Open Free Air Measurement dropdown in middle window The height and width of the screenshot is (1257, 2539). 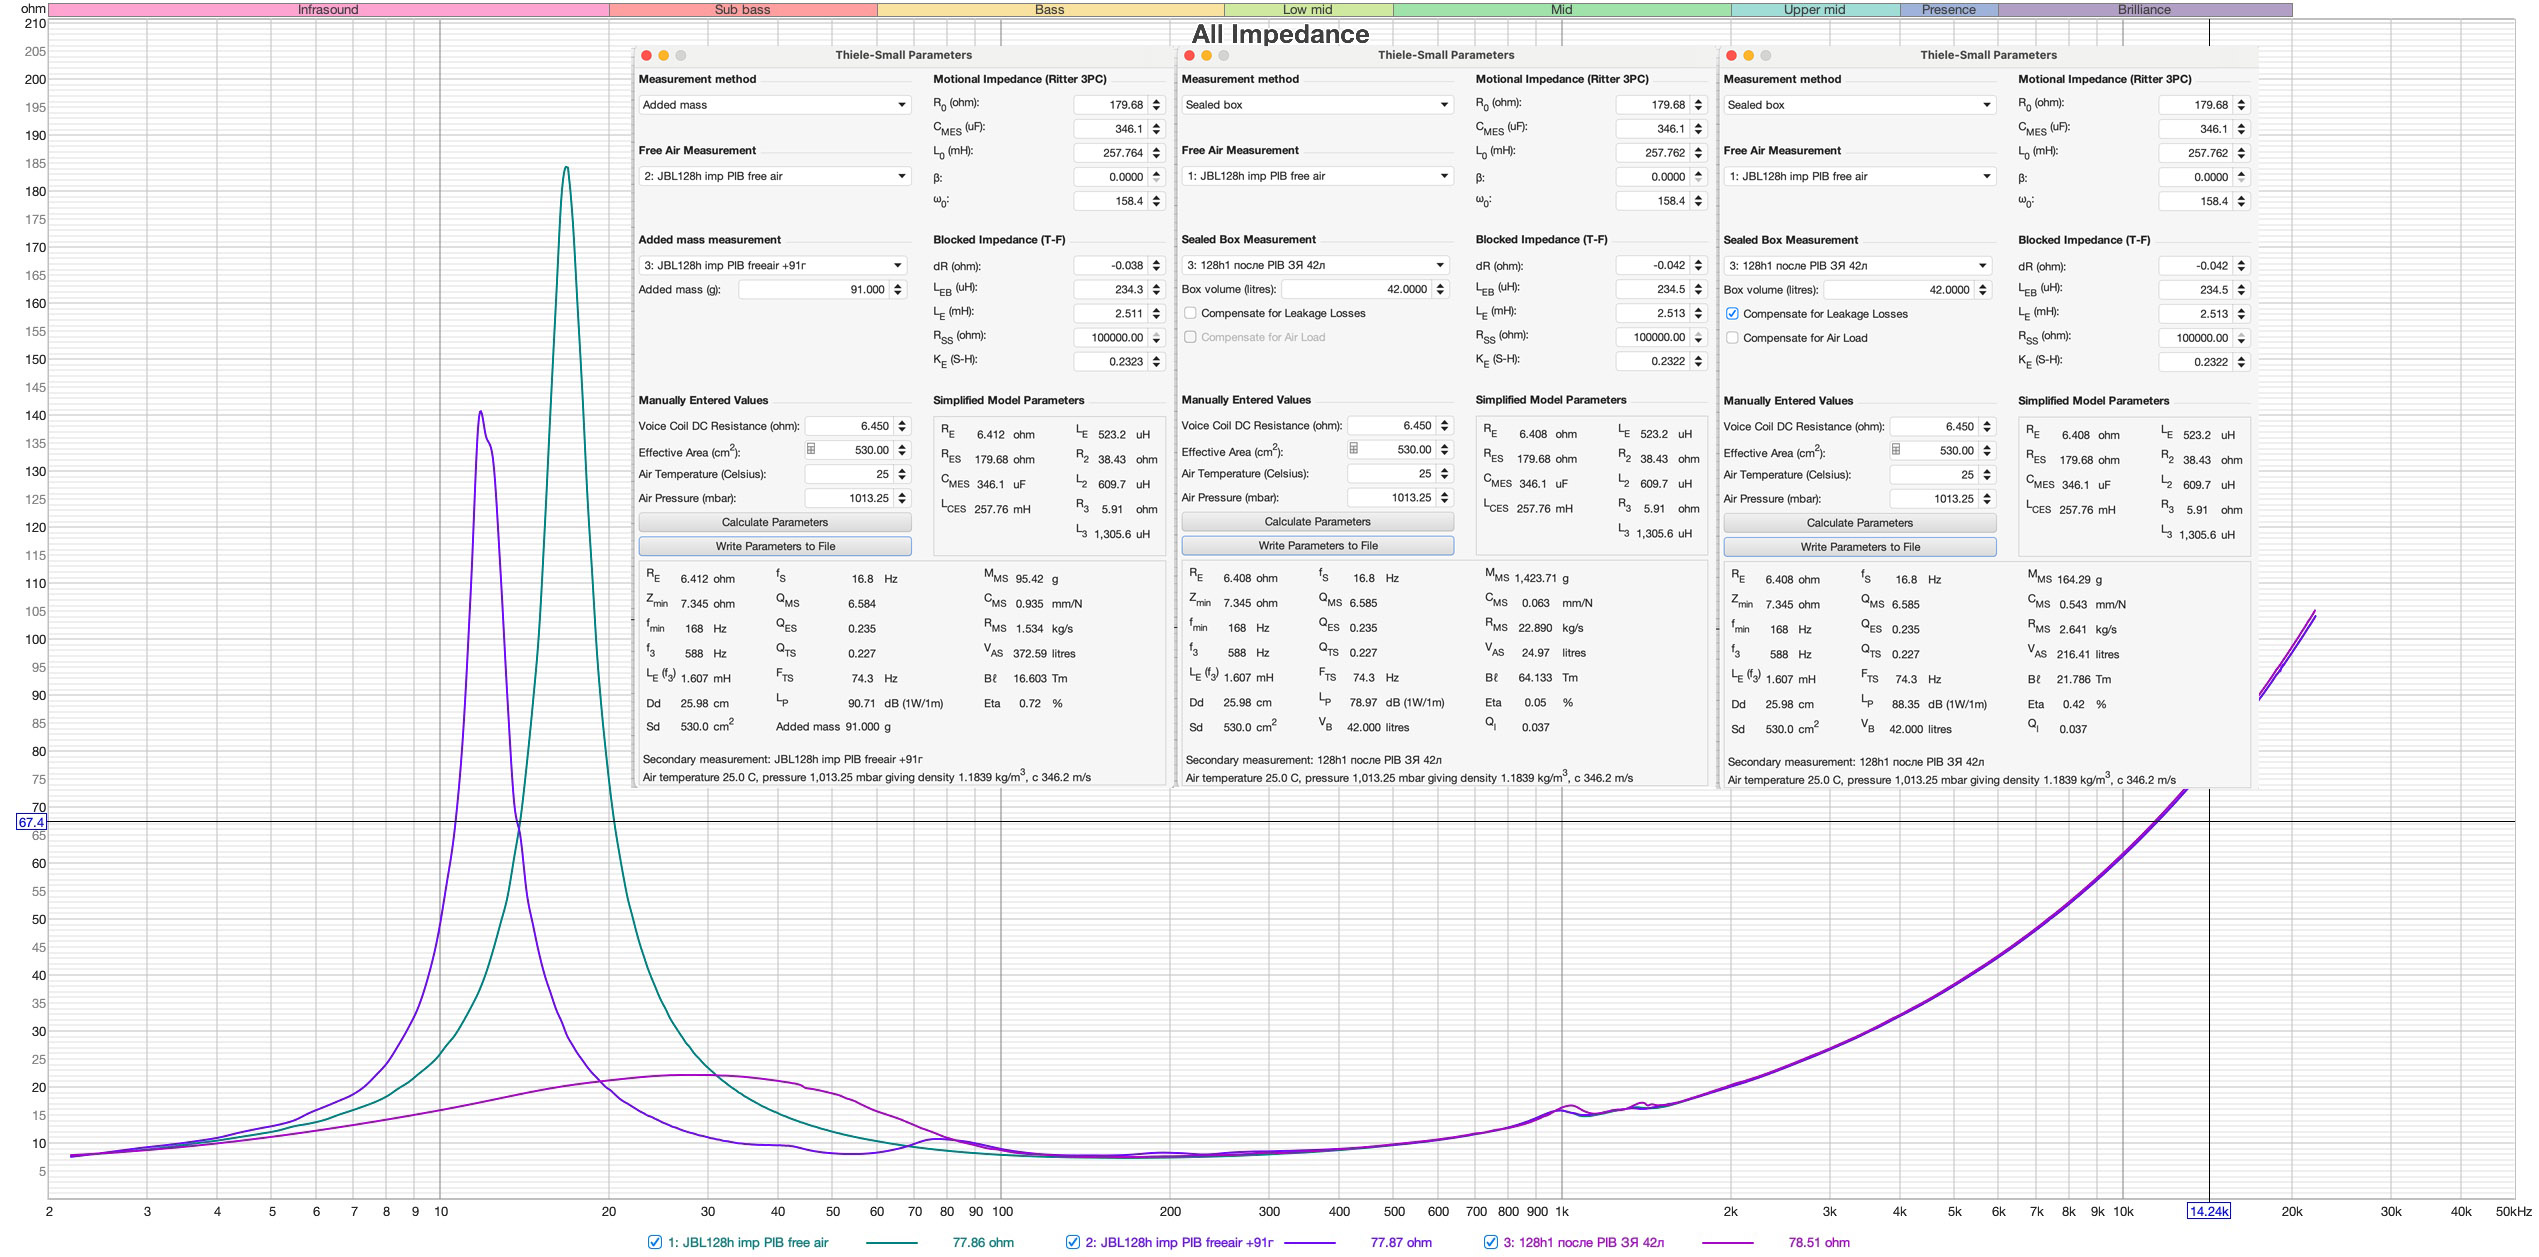click(1317, 176)
